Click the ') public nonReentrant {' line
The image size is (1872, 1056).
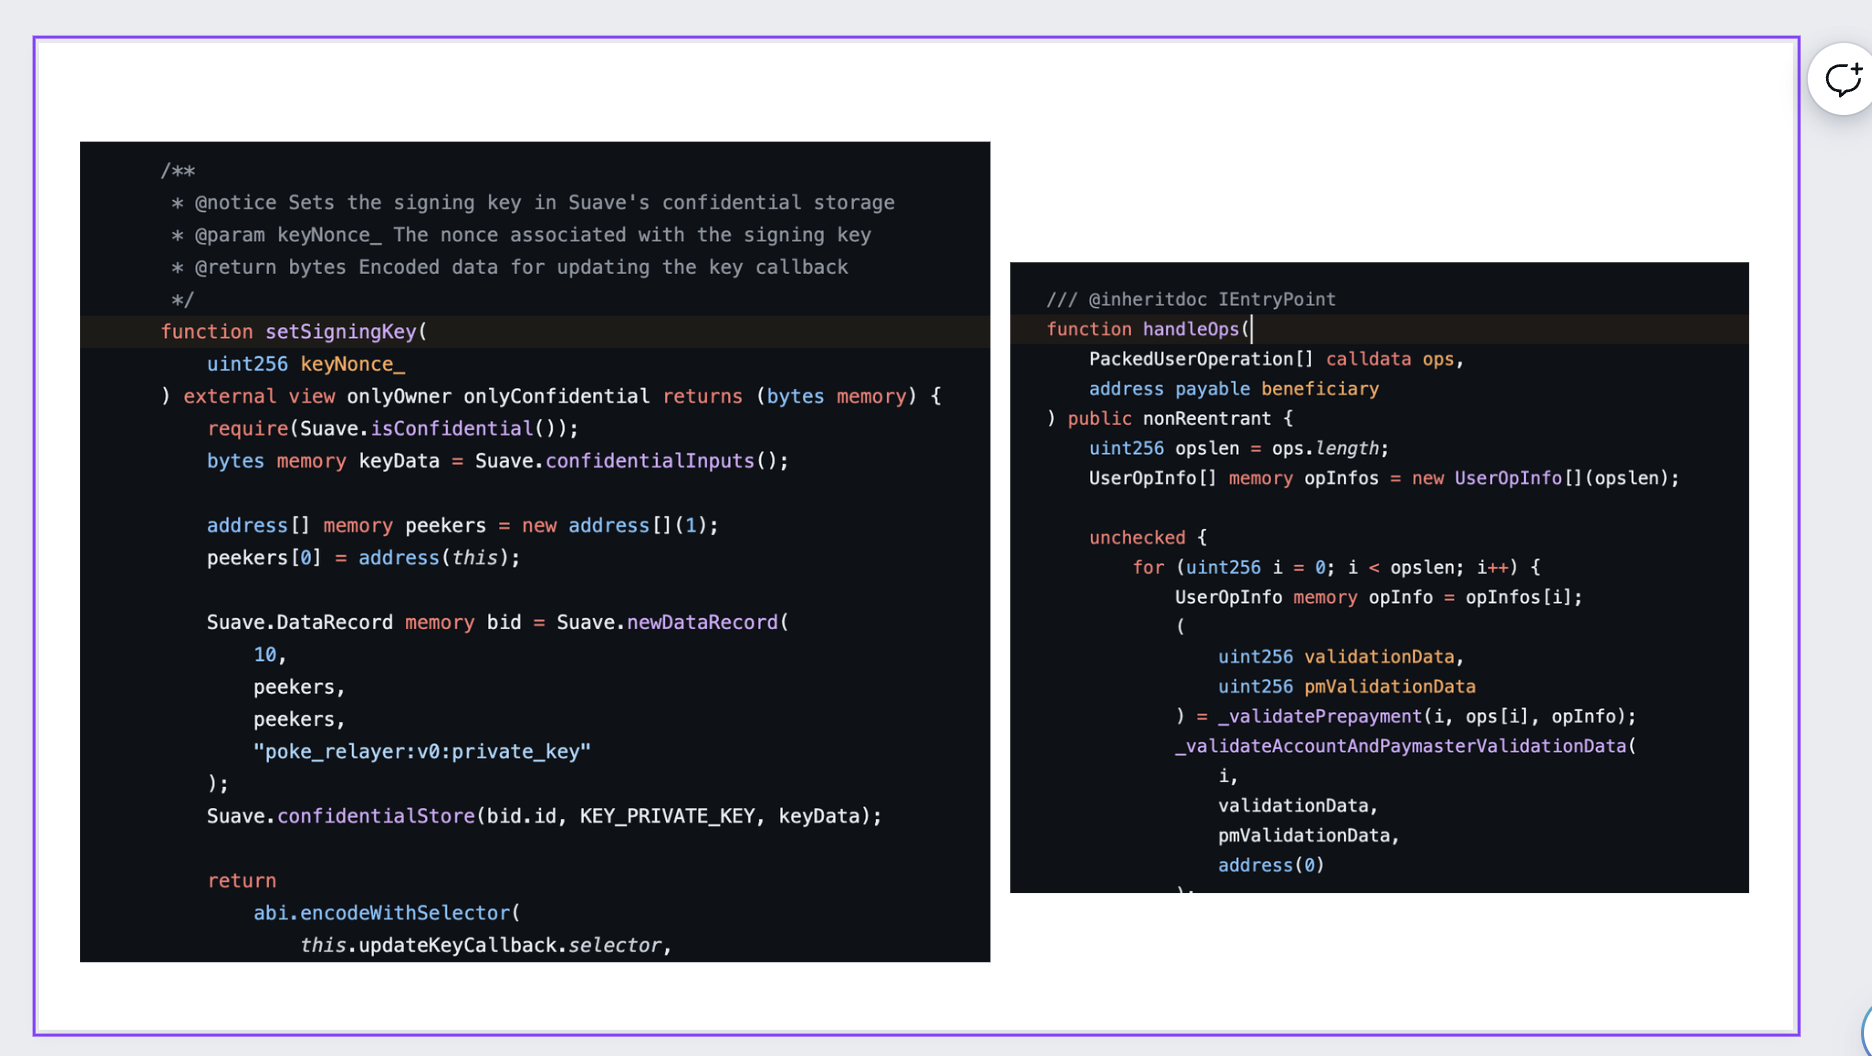click(x=1170, y=419)
